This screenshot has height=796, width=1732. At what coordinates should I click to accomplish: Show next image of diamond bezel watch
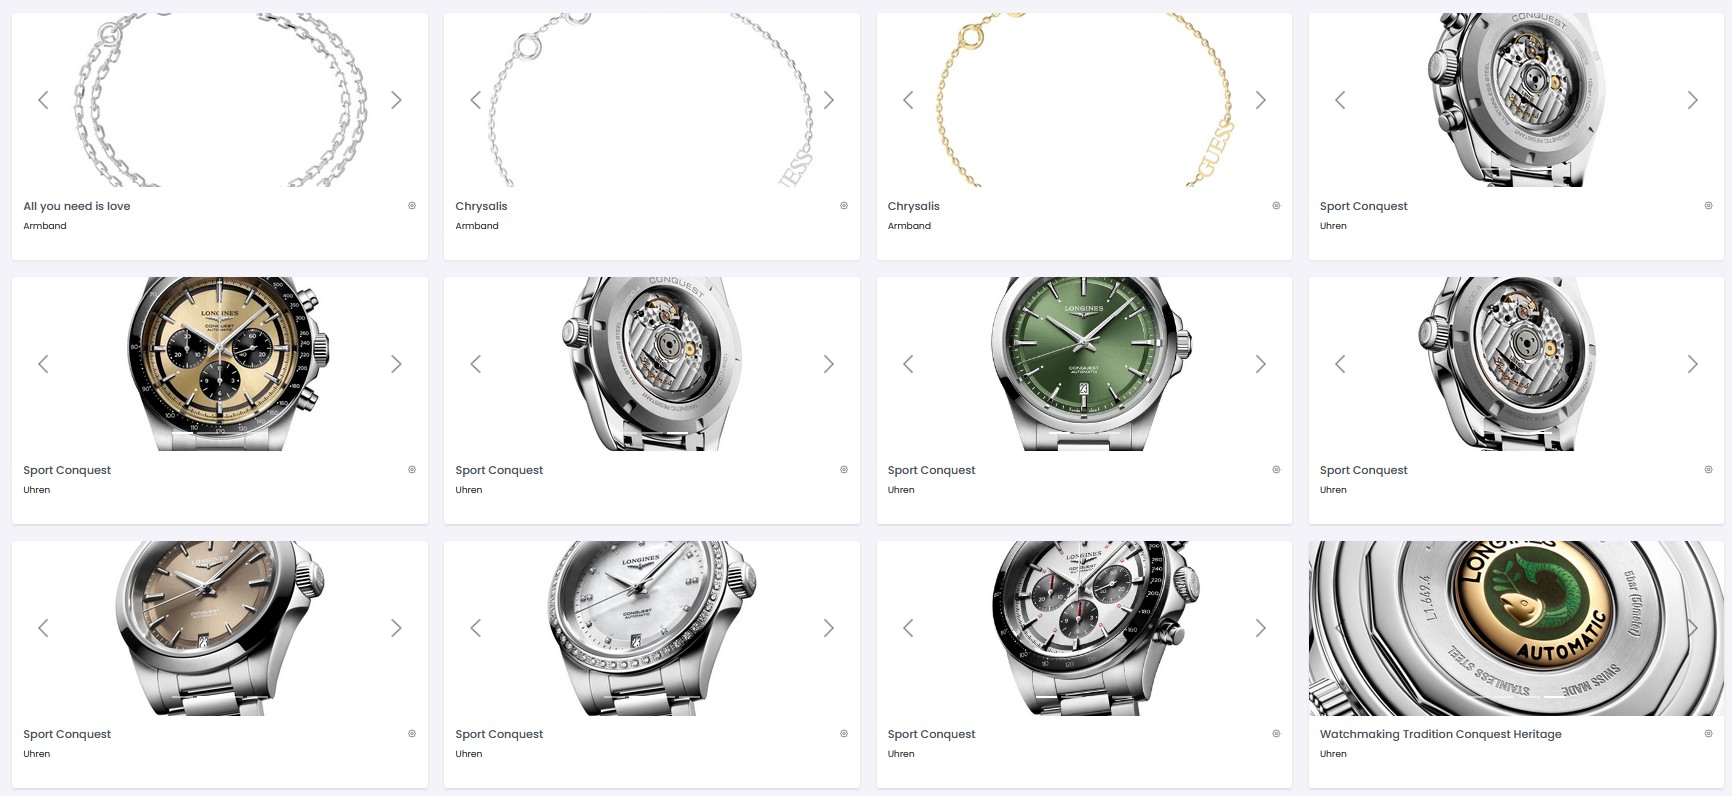click(x=828, y=628)
